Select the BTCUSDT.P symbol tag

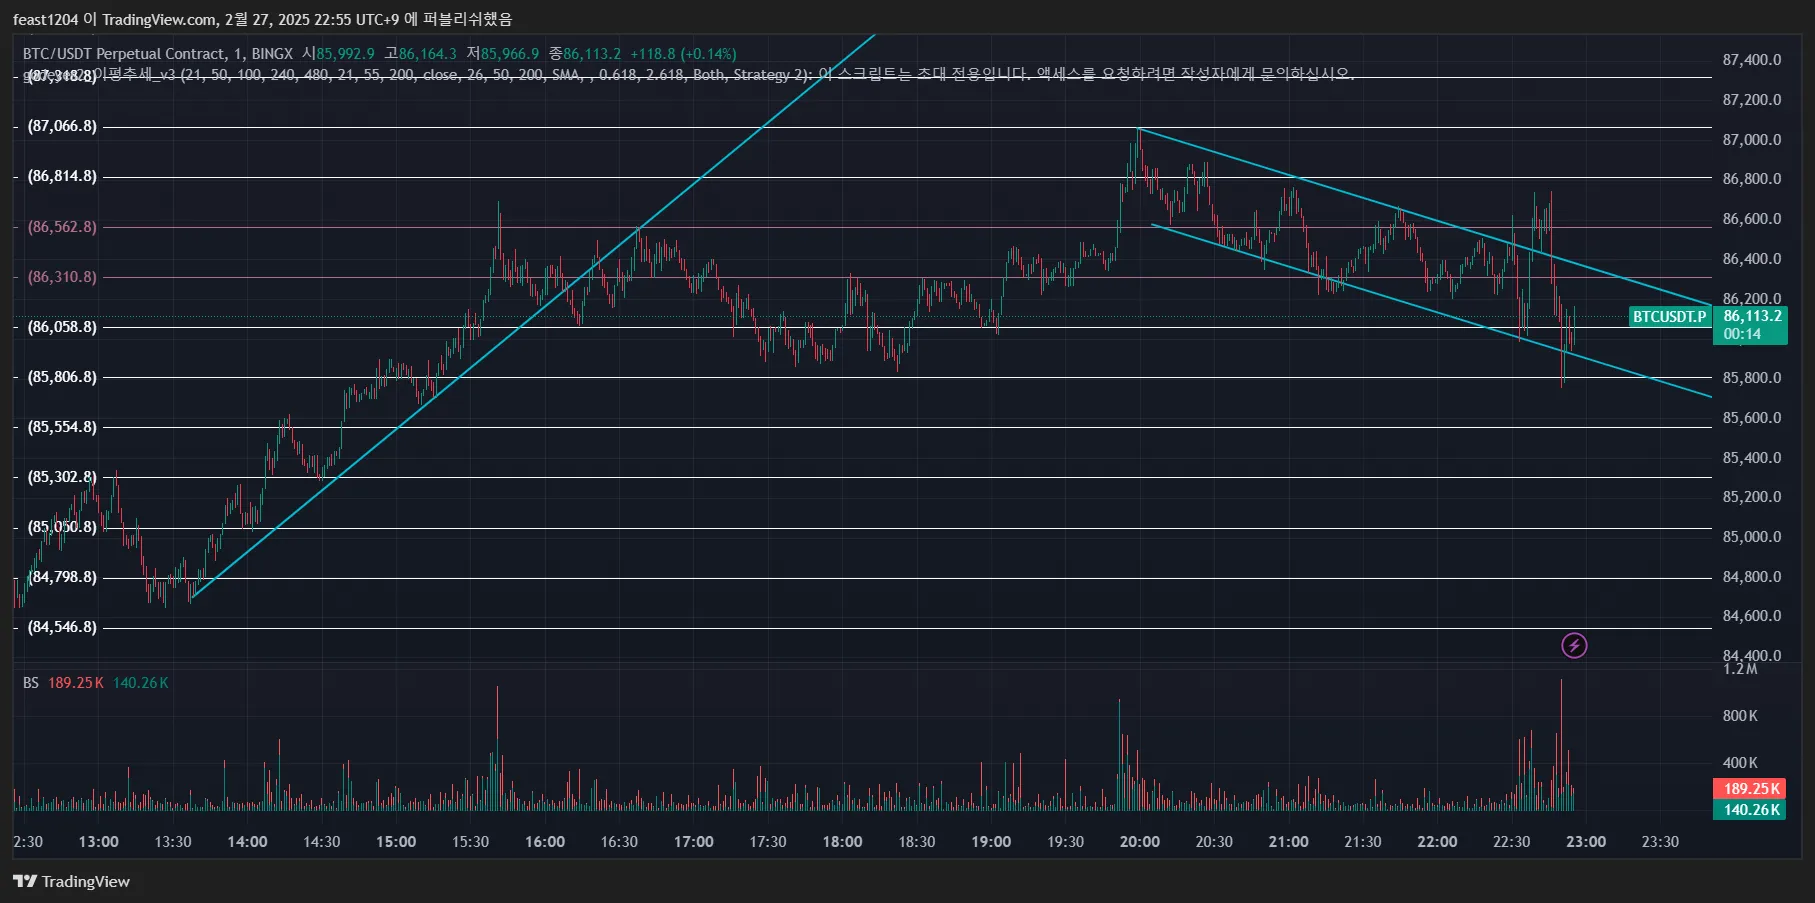click(x=1669, y=317)
